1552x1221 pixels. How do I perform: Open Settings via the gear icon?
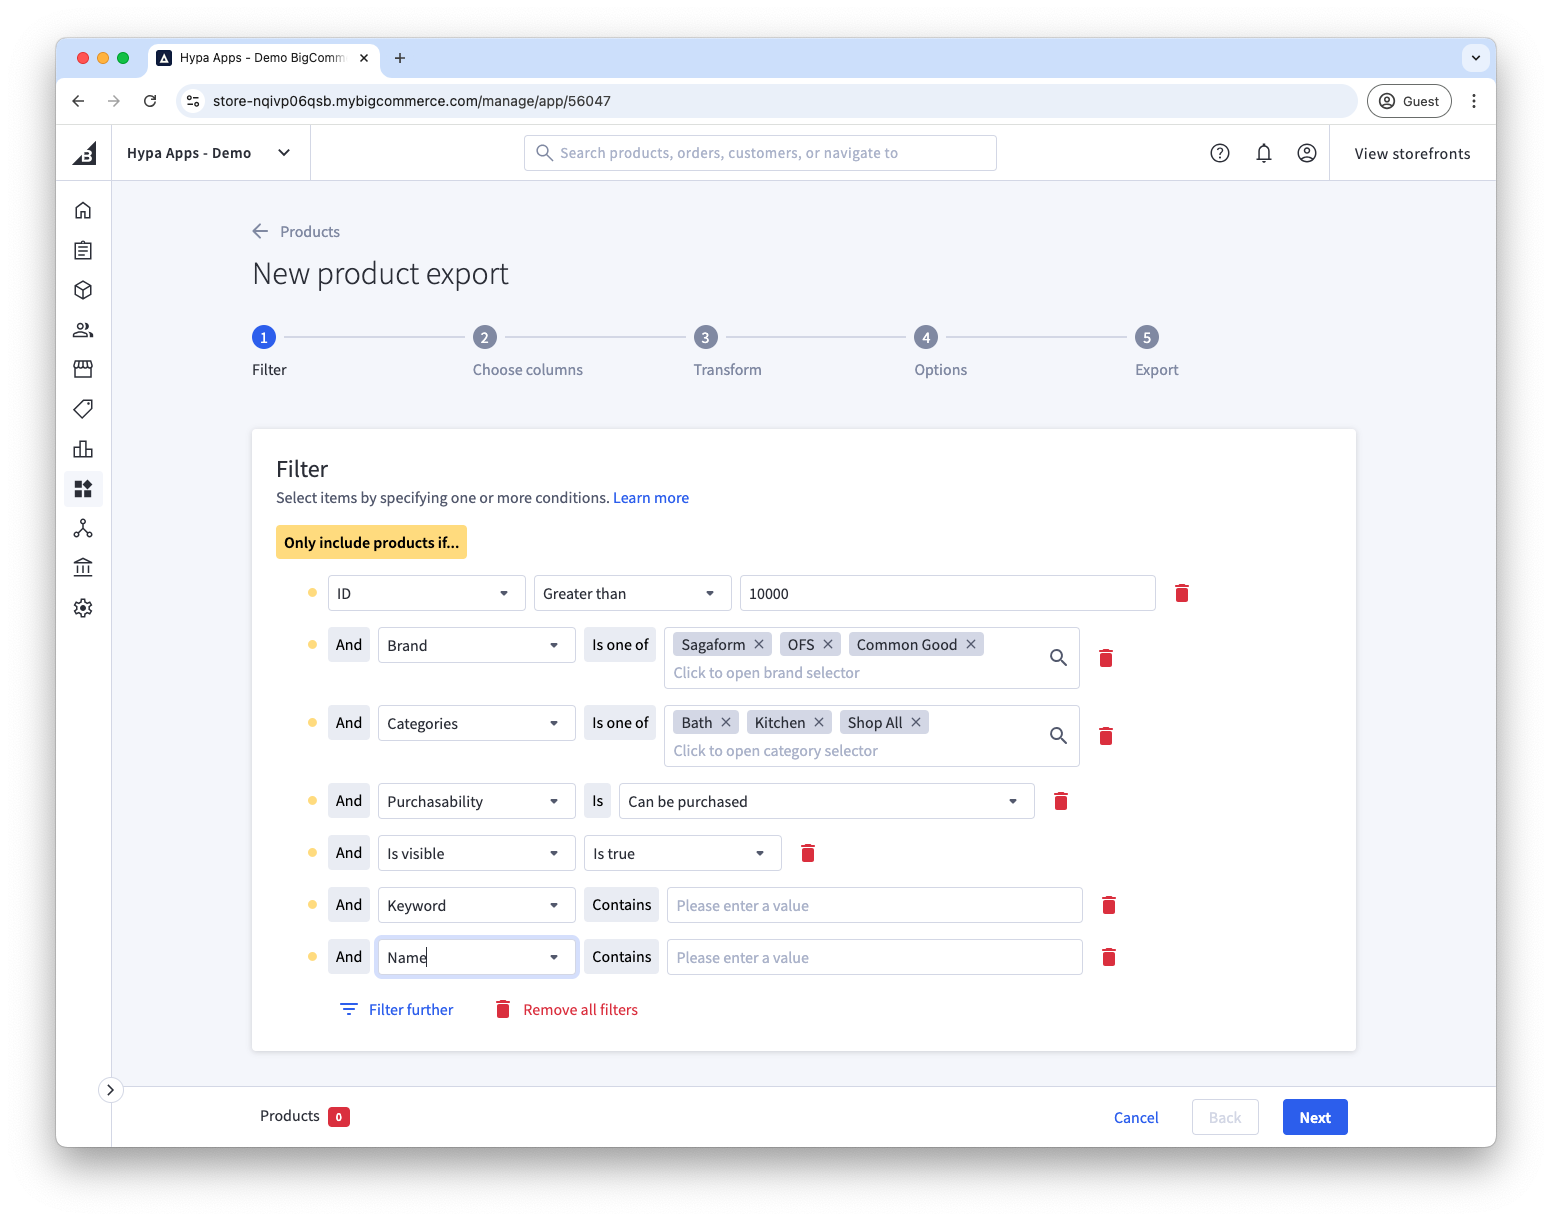click(x=83, y=607)
